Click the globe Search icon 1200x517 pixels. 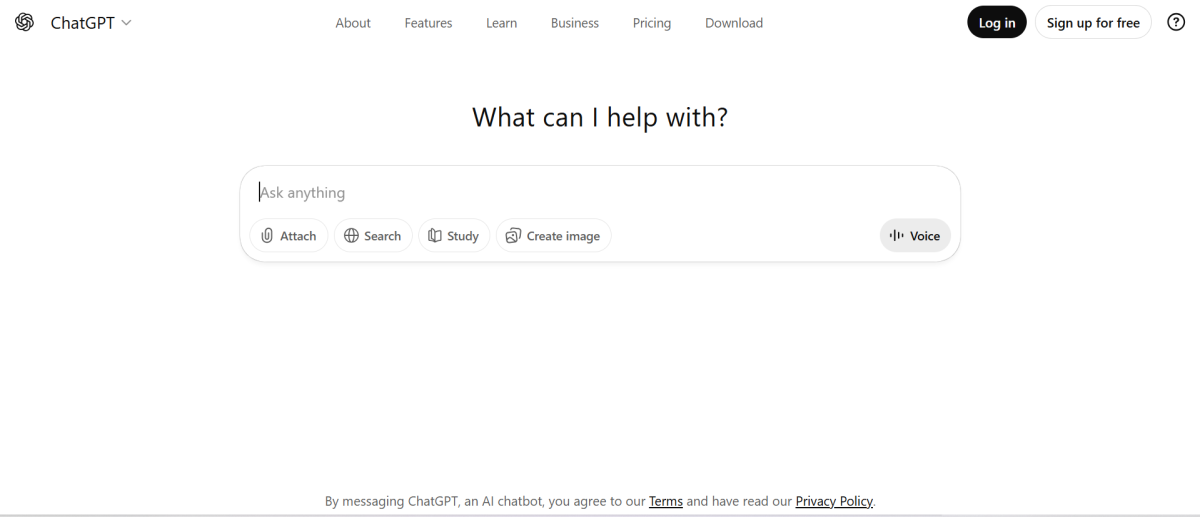click(351, 236)
